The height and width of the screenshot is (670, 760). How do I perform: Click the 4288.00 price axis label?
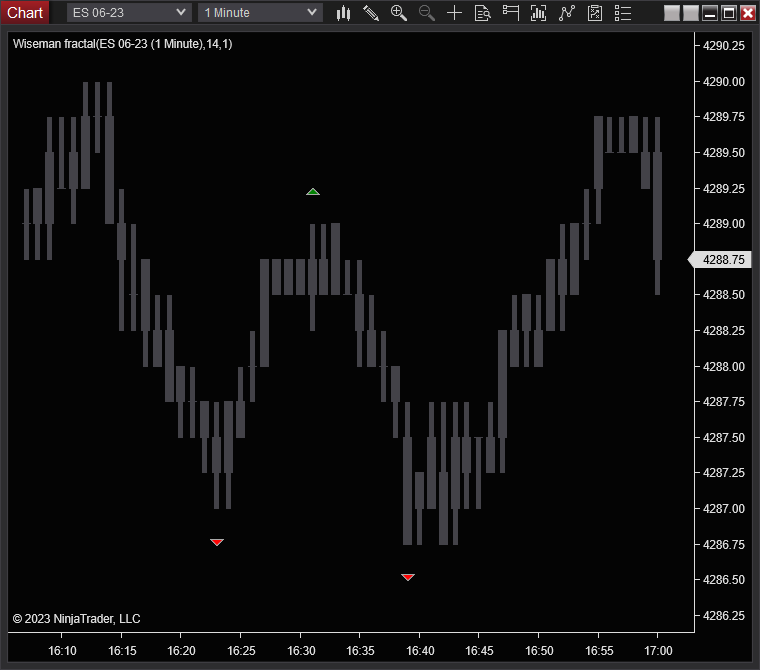coord(724,367)
